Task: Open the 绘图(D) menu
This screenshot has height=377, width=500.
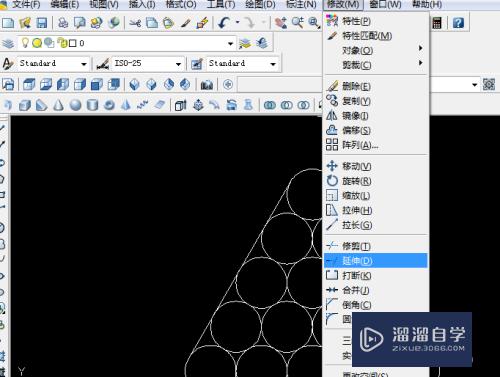Action: [x=260, y=5]
